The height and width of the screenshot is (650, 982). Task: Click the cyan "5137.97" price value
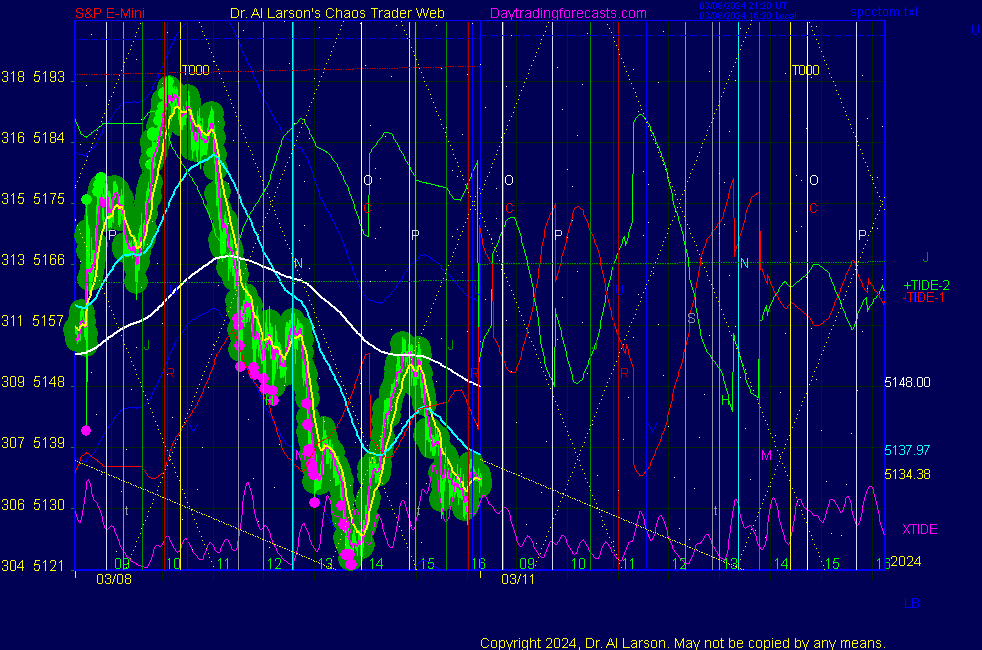click(x=907, y=450)
